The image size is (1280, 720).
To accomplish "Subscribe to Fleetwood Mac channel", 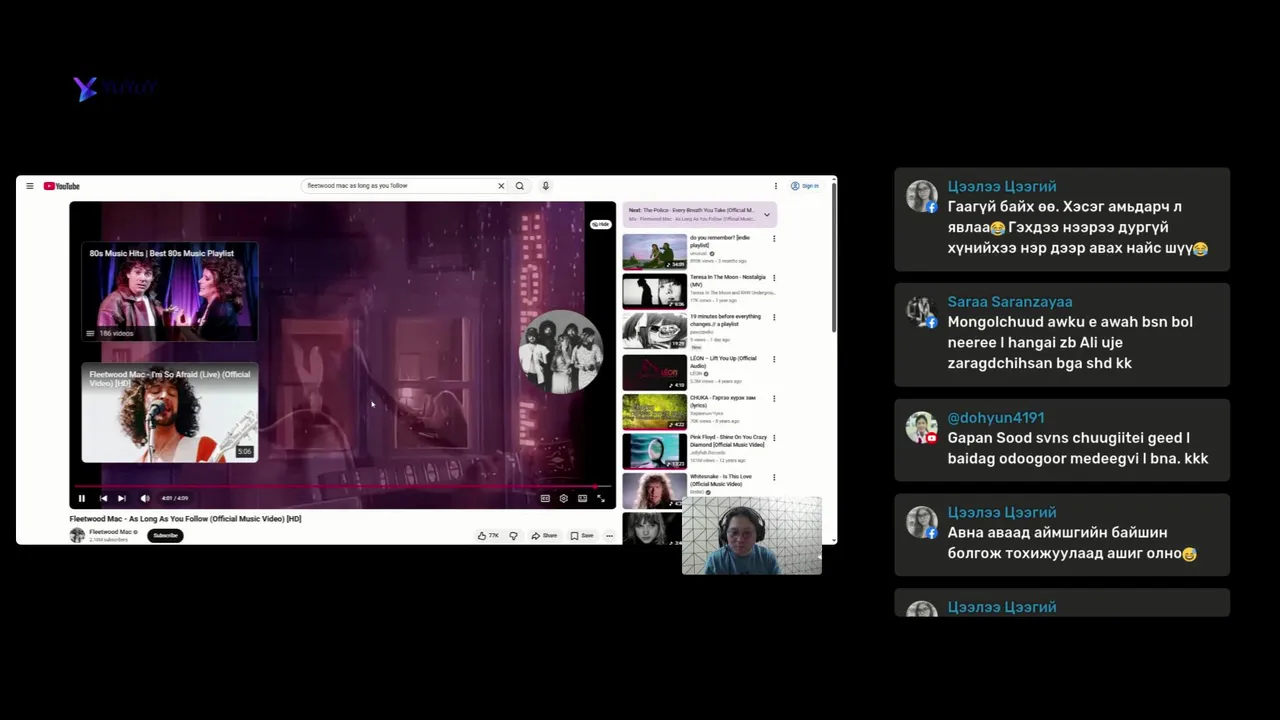I will pos(165,535).
